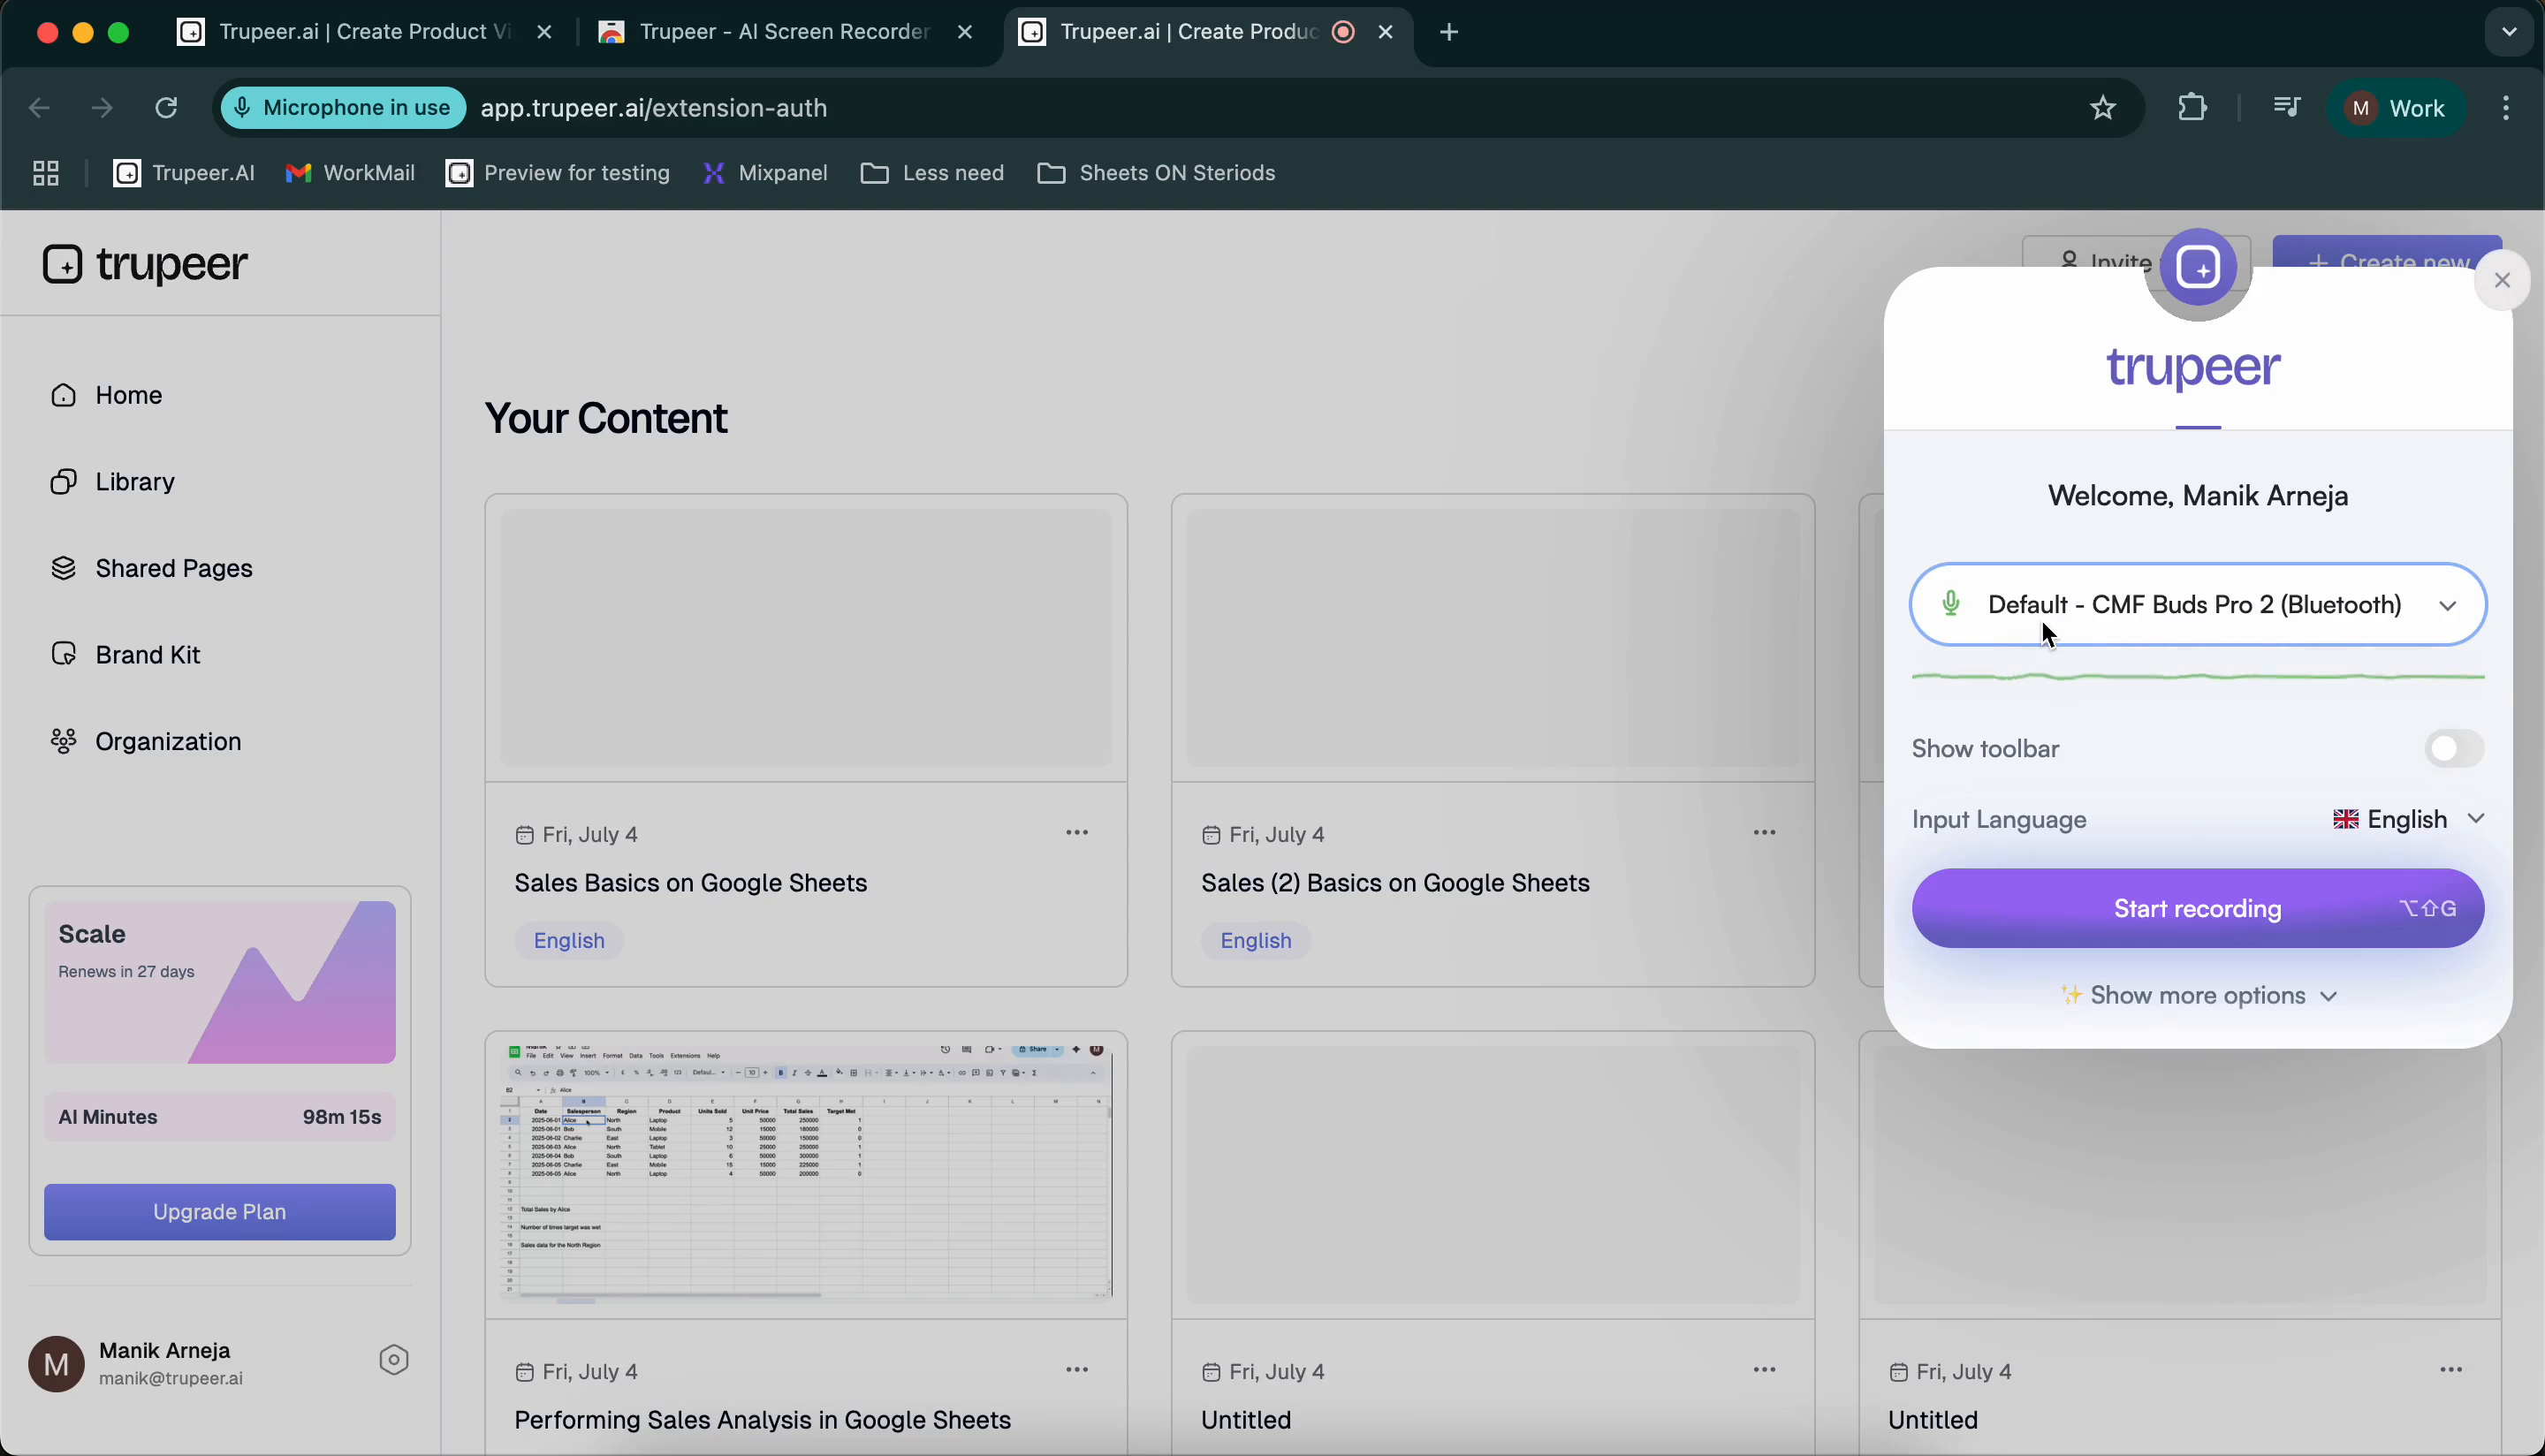
Task: Click the Trupeer extension camera icon
Action: pyautogui.click(x=2199, y=266)
